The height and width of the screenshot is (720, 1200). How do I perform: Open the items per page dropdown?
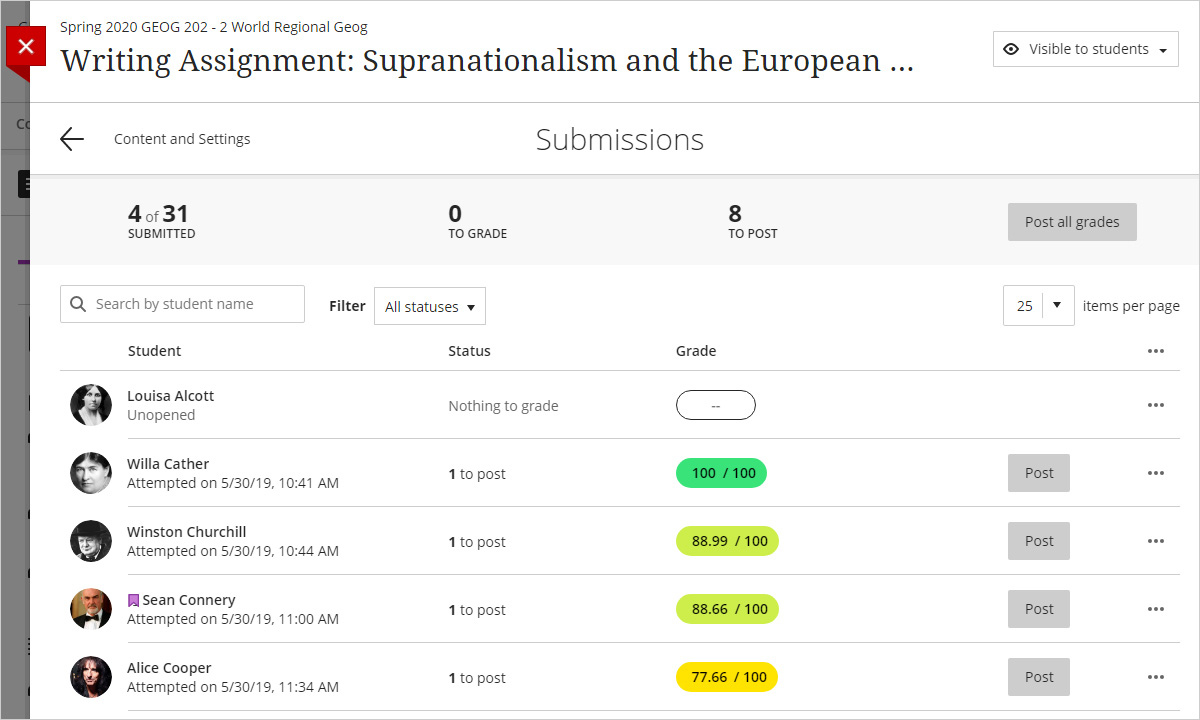(1038, 306)
